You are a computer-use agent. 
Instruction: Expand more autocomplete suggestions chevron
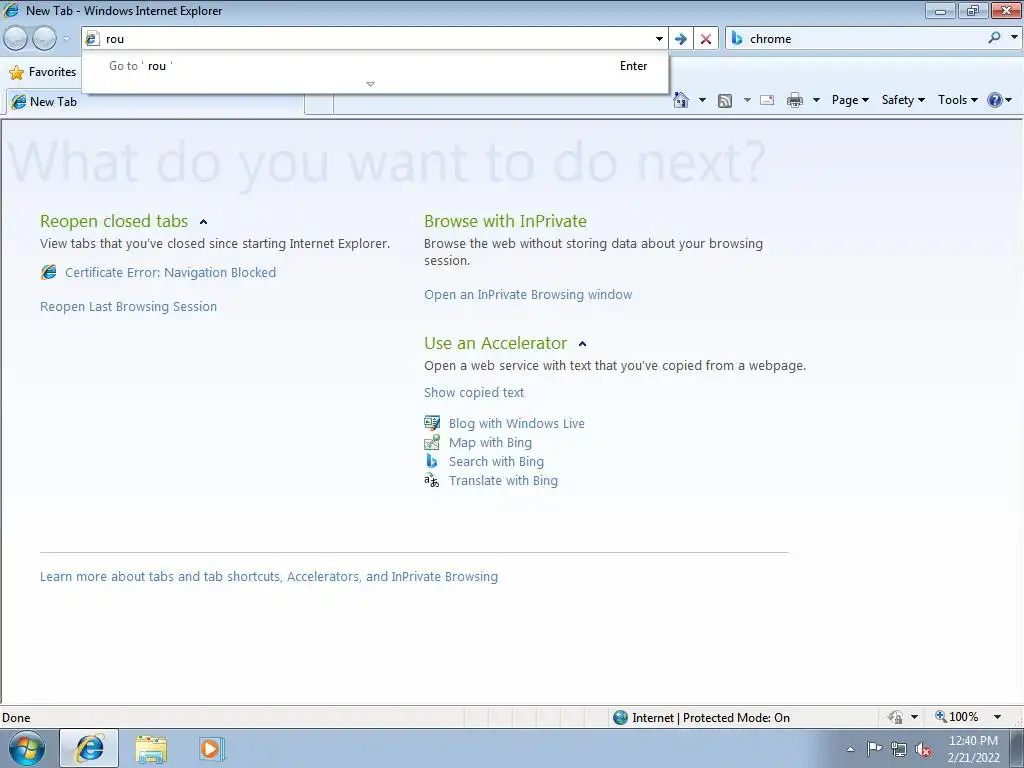tap(370, 84)
